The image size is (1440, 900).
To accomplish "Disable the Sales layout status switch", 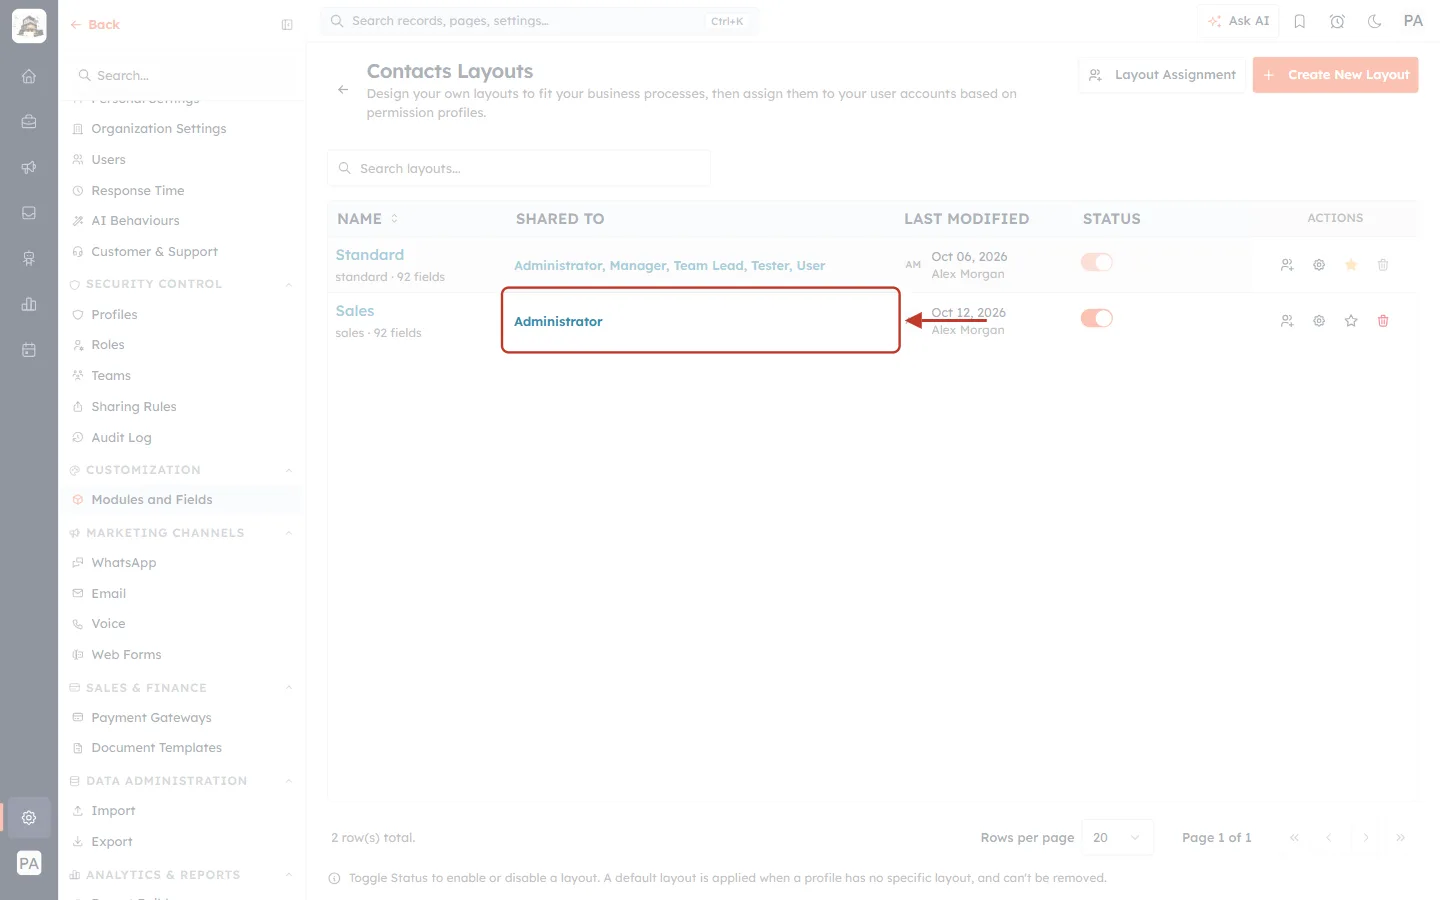I will pyautogui.click(x=1097, y=318).
